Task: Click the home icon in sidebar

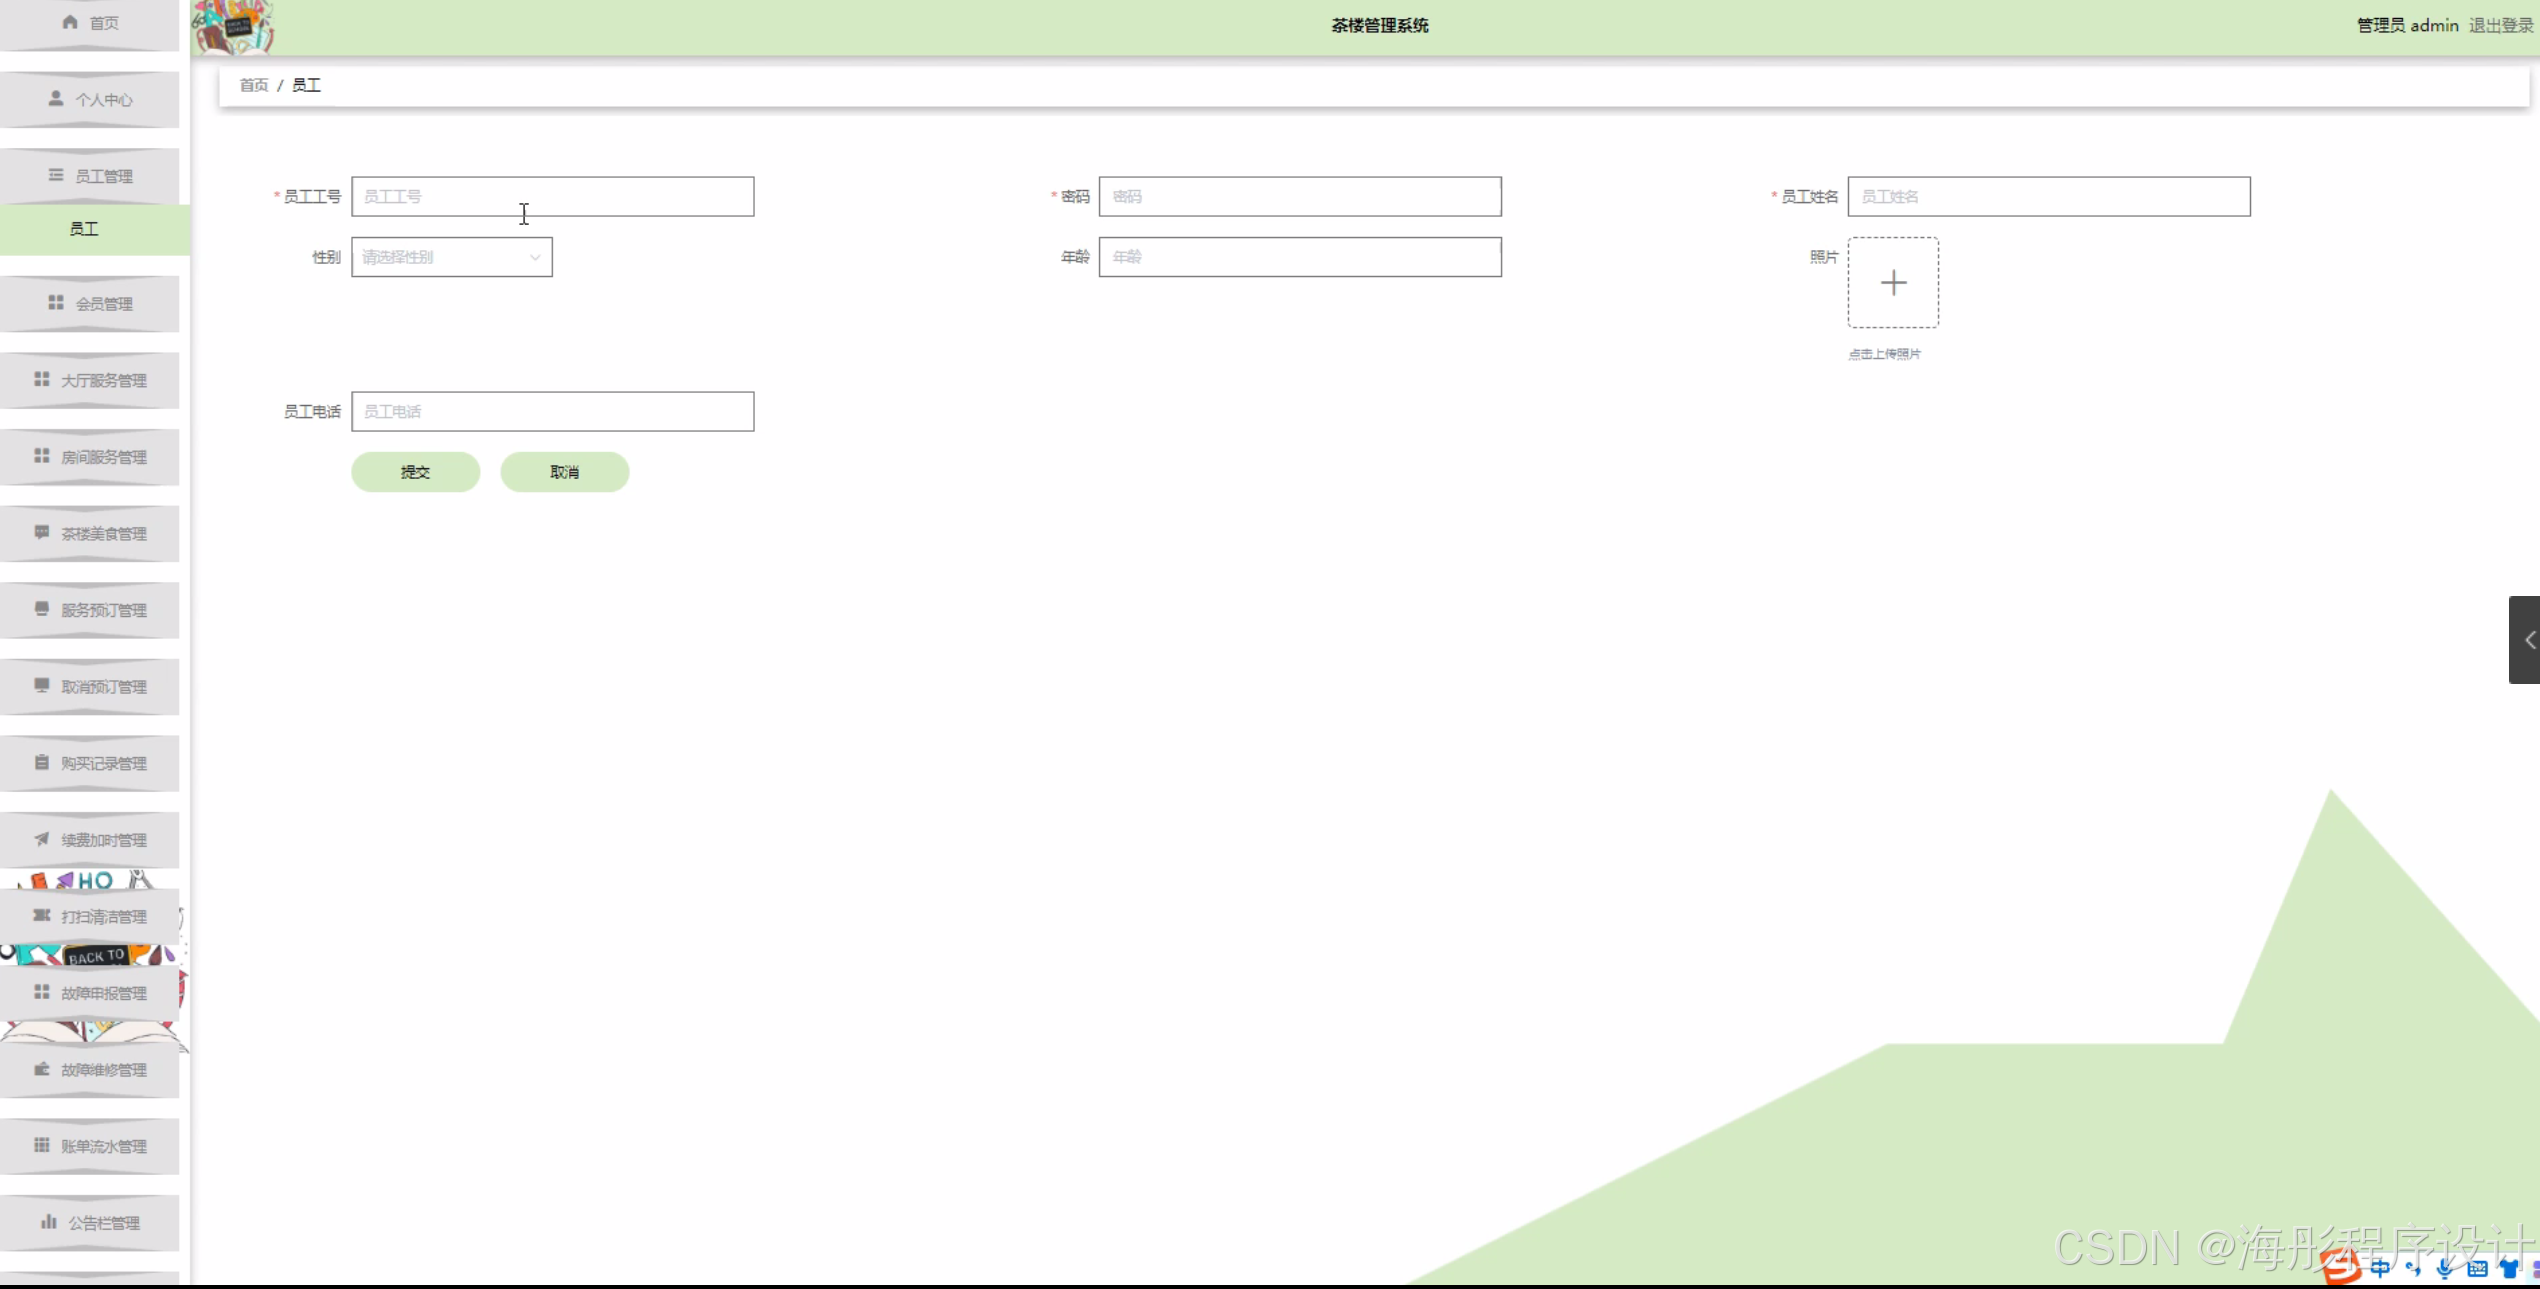Action: 70,22
